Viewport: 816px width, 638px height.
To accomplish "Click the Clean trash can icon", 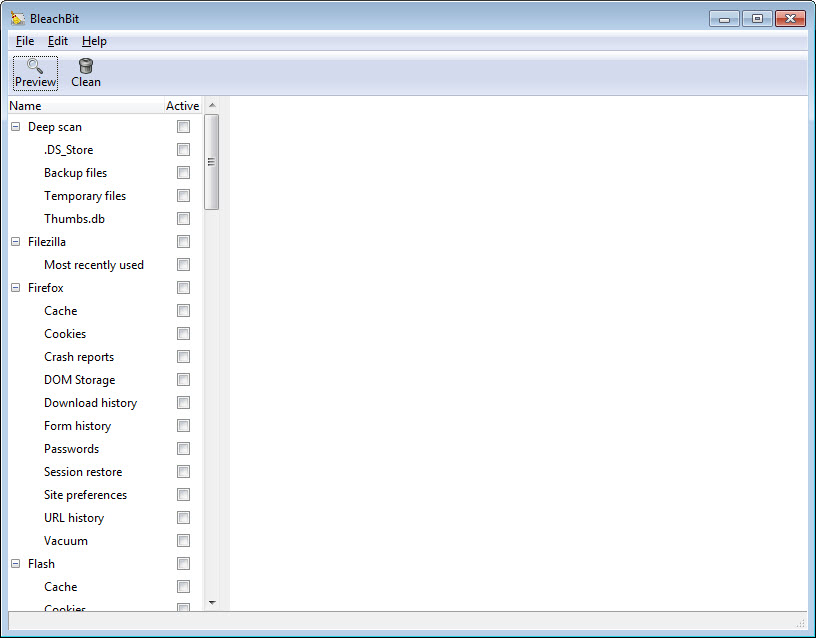I will tap(86, 66).
